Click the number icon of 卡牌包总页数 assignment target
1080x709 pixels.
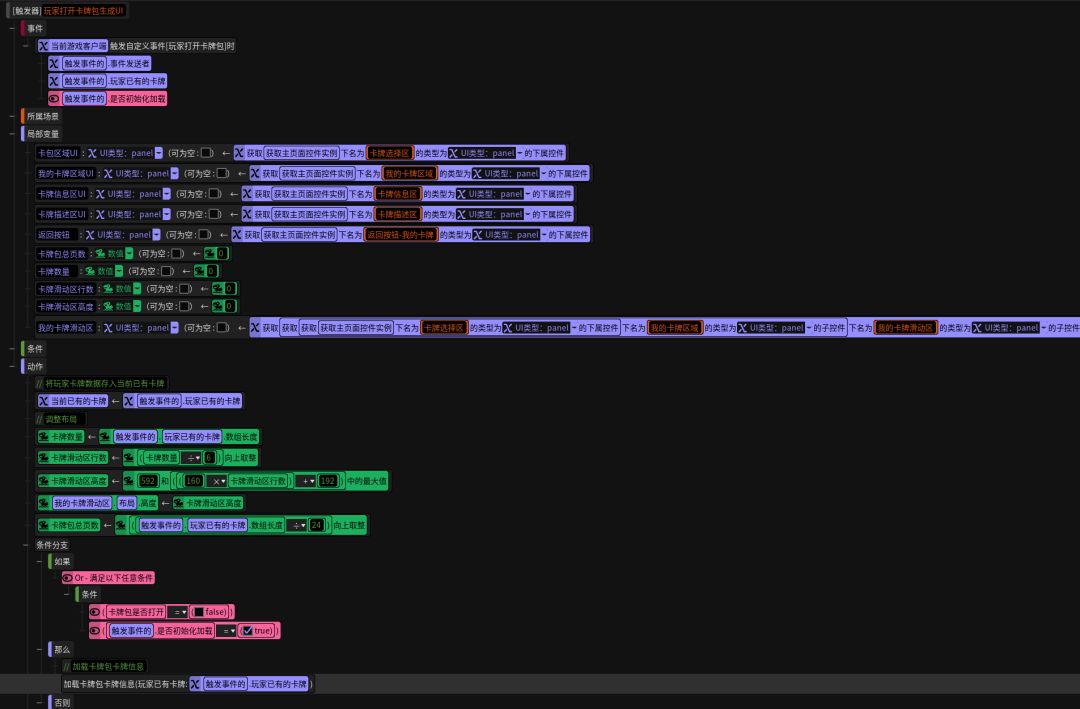click(43, 525)
